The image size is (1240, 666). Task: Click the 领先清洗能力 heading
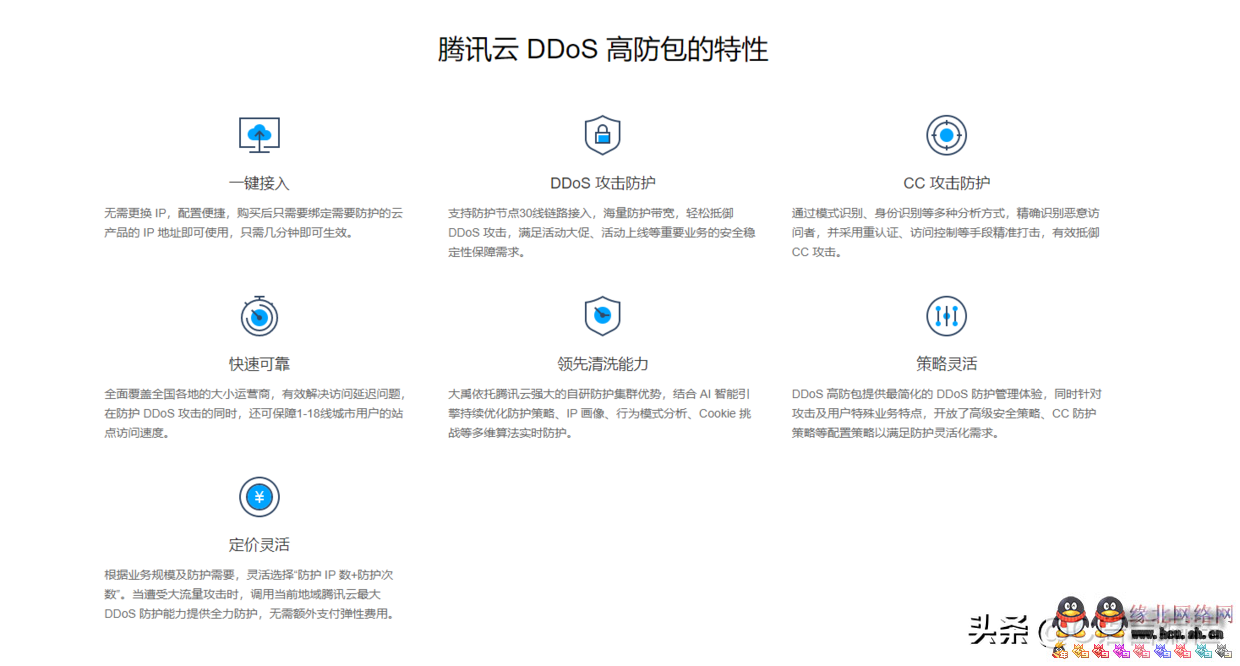coord(603,364)
